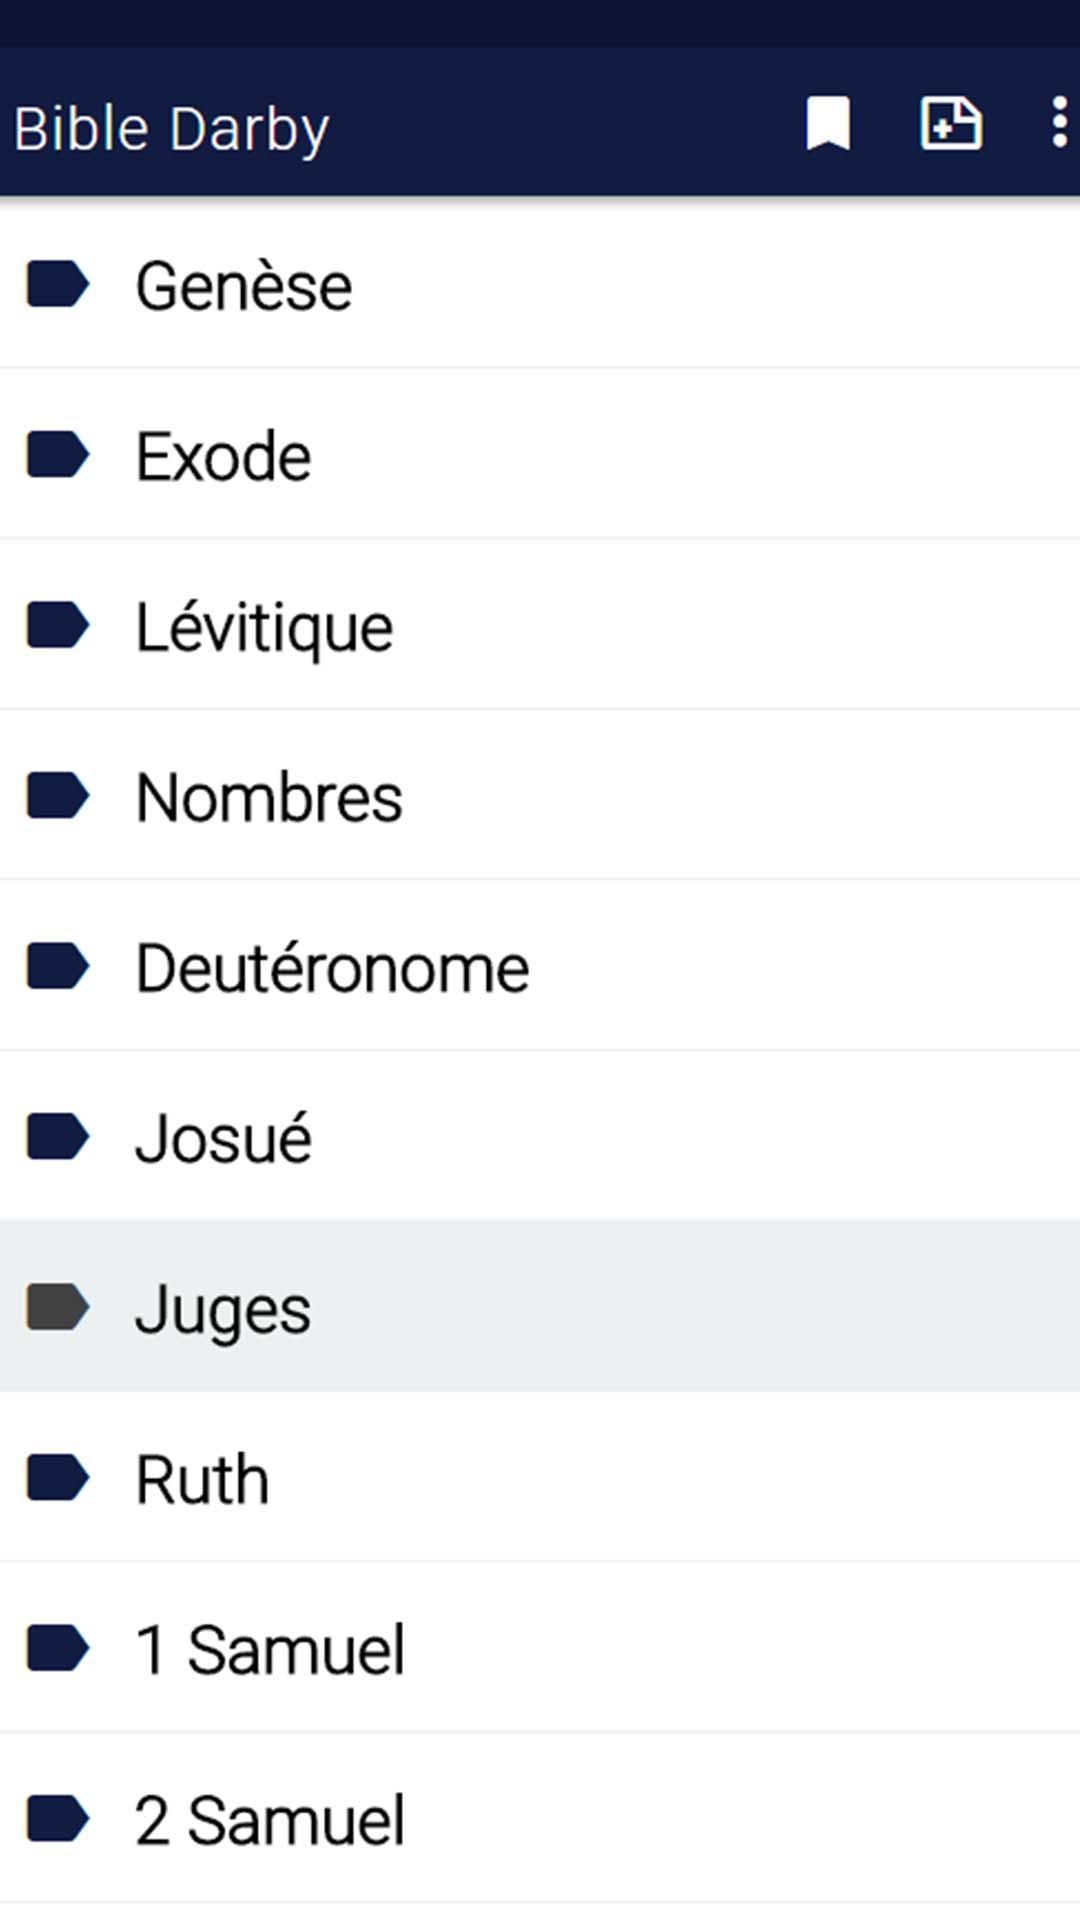Tap the Bible Darby title
The height and width of the screenshot is (1920, 1080).
pyautogui.click(x=172, y=128)
